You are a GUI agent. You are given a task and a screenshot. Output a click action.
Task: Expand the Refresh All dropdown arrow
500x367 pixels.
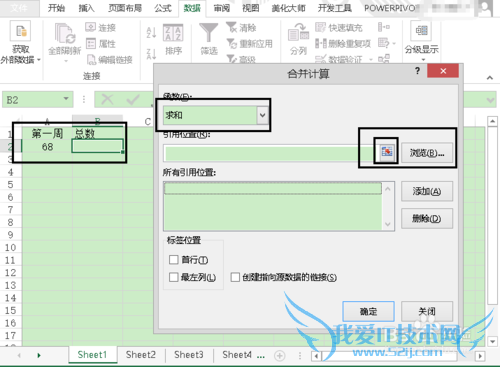click(x=65, y=61)
